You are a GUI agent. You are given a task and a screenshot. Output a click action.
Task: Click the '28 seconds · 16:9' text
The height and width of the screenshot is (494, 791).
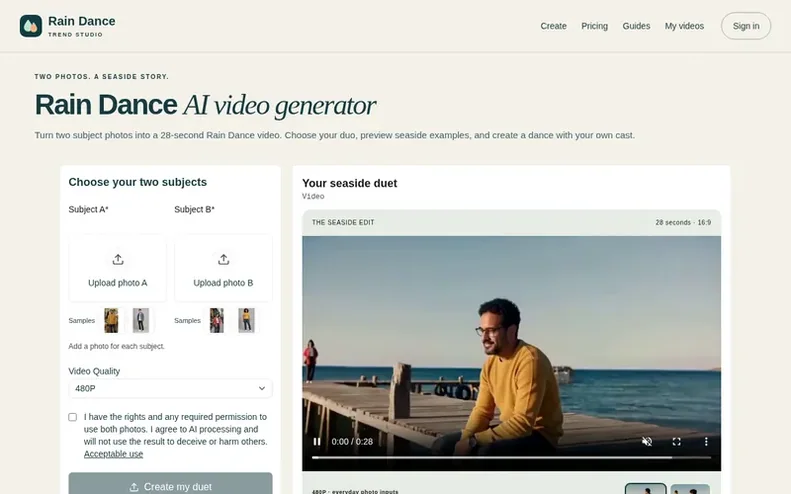pyautogui.click(x=683, y=223)
